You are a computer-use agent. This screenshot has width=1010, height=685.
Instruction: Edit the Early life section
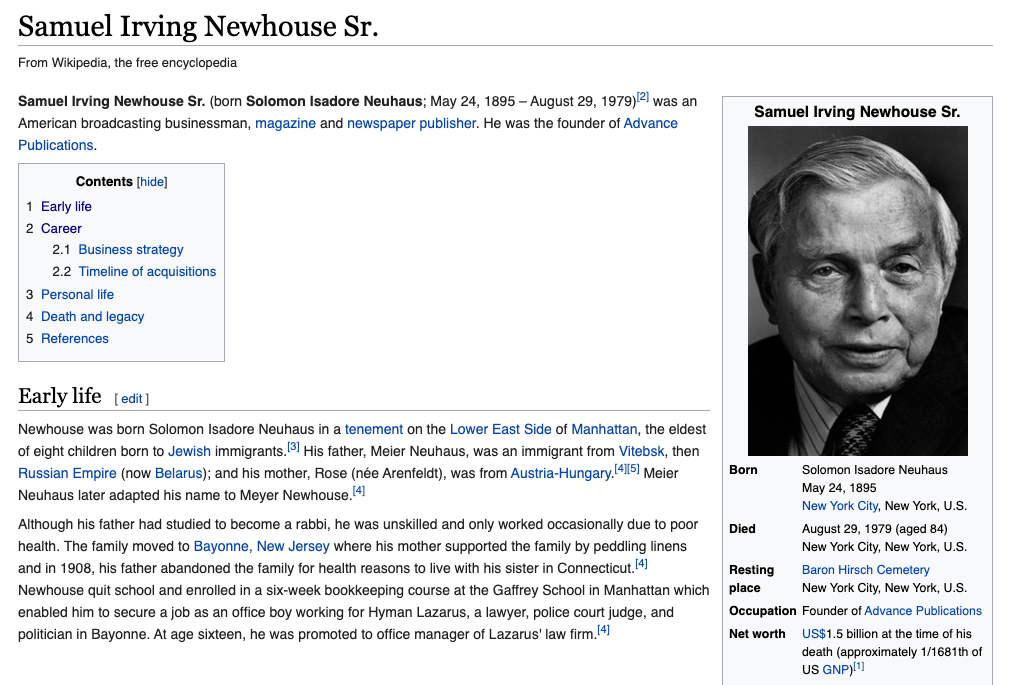(132, 398)
